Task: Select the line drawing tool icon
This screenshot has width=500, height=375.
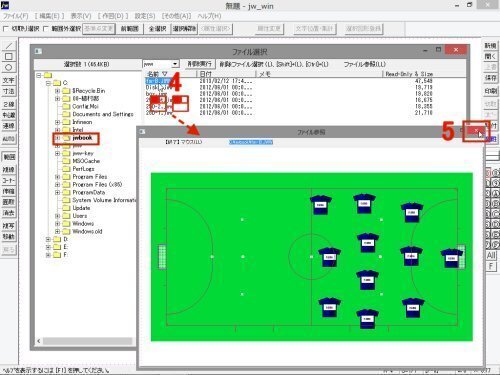Action: tap(9, 46)
